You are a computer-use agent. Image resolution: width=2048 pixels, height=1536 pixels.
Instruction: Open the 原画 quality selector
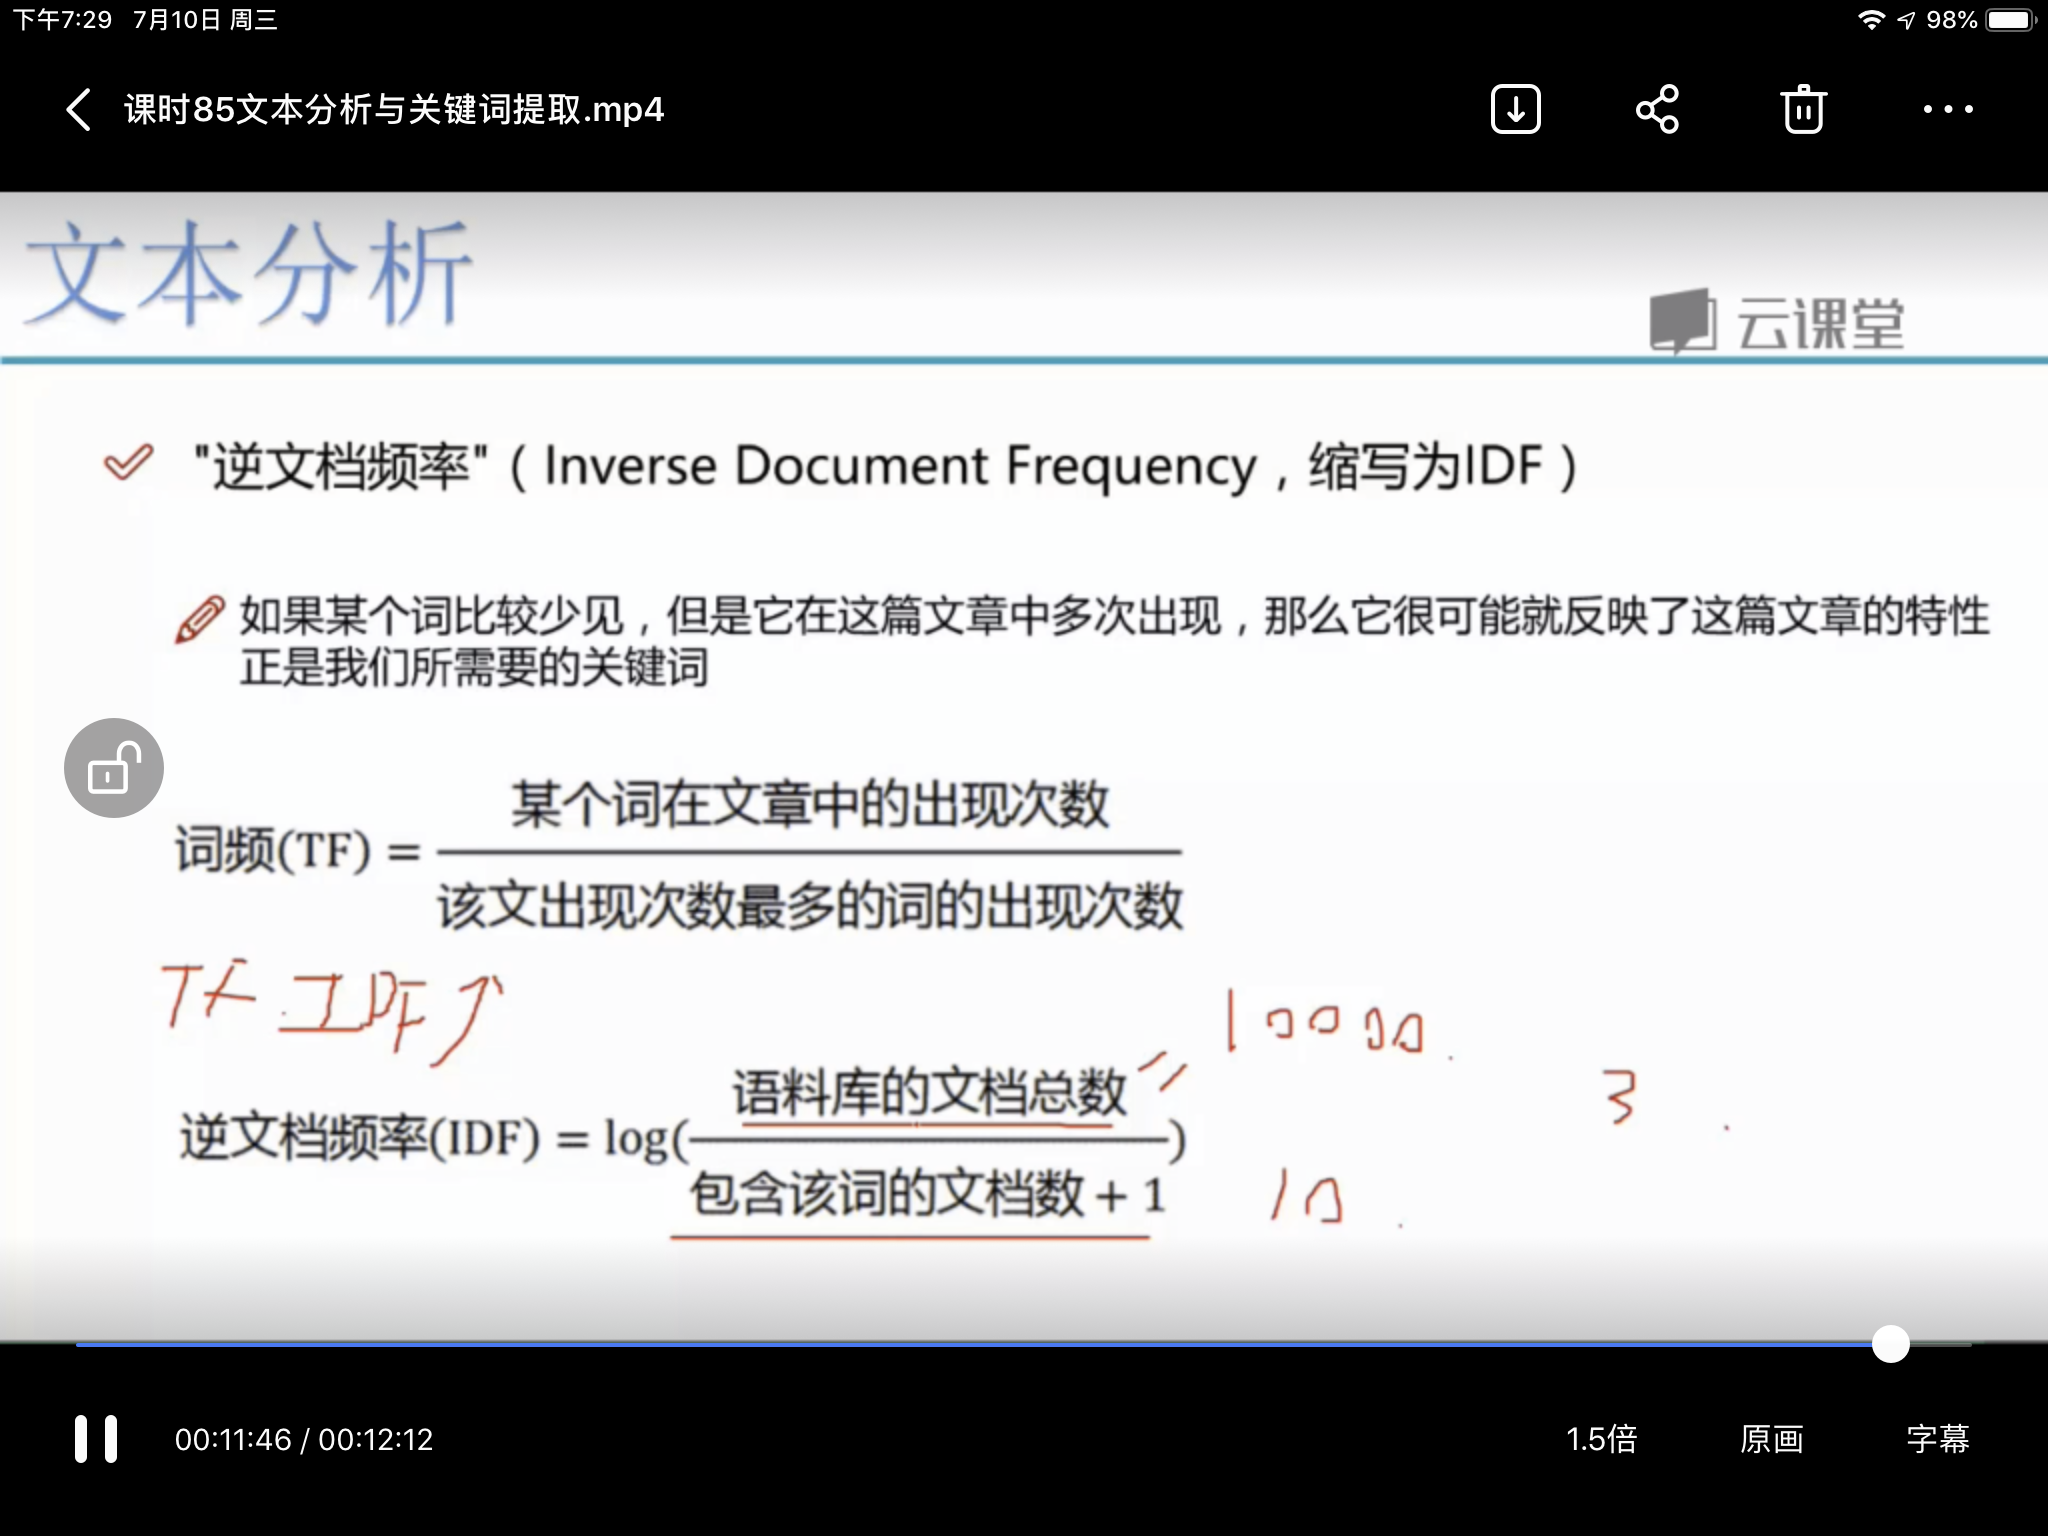[x=1771, y=1439]
